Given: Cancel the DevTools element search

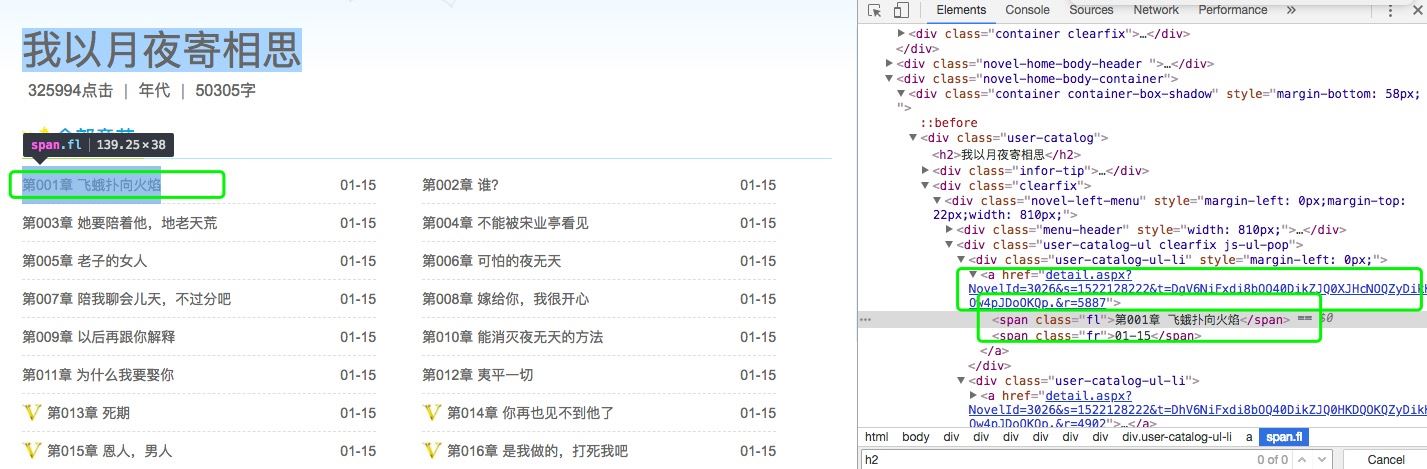Looking at the screenshot, I should 1385,460.
